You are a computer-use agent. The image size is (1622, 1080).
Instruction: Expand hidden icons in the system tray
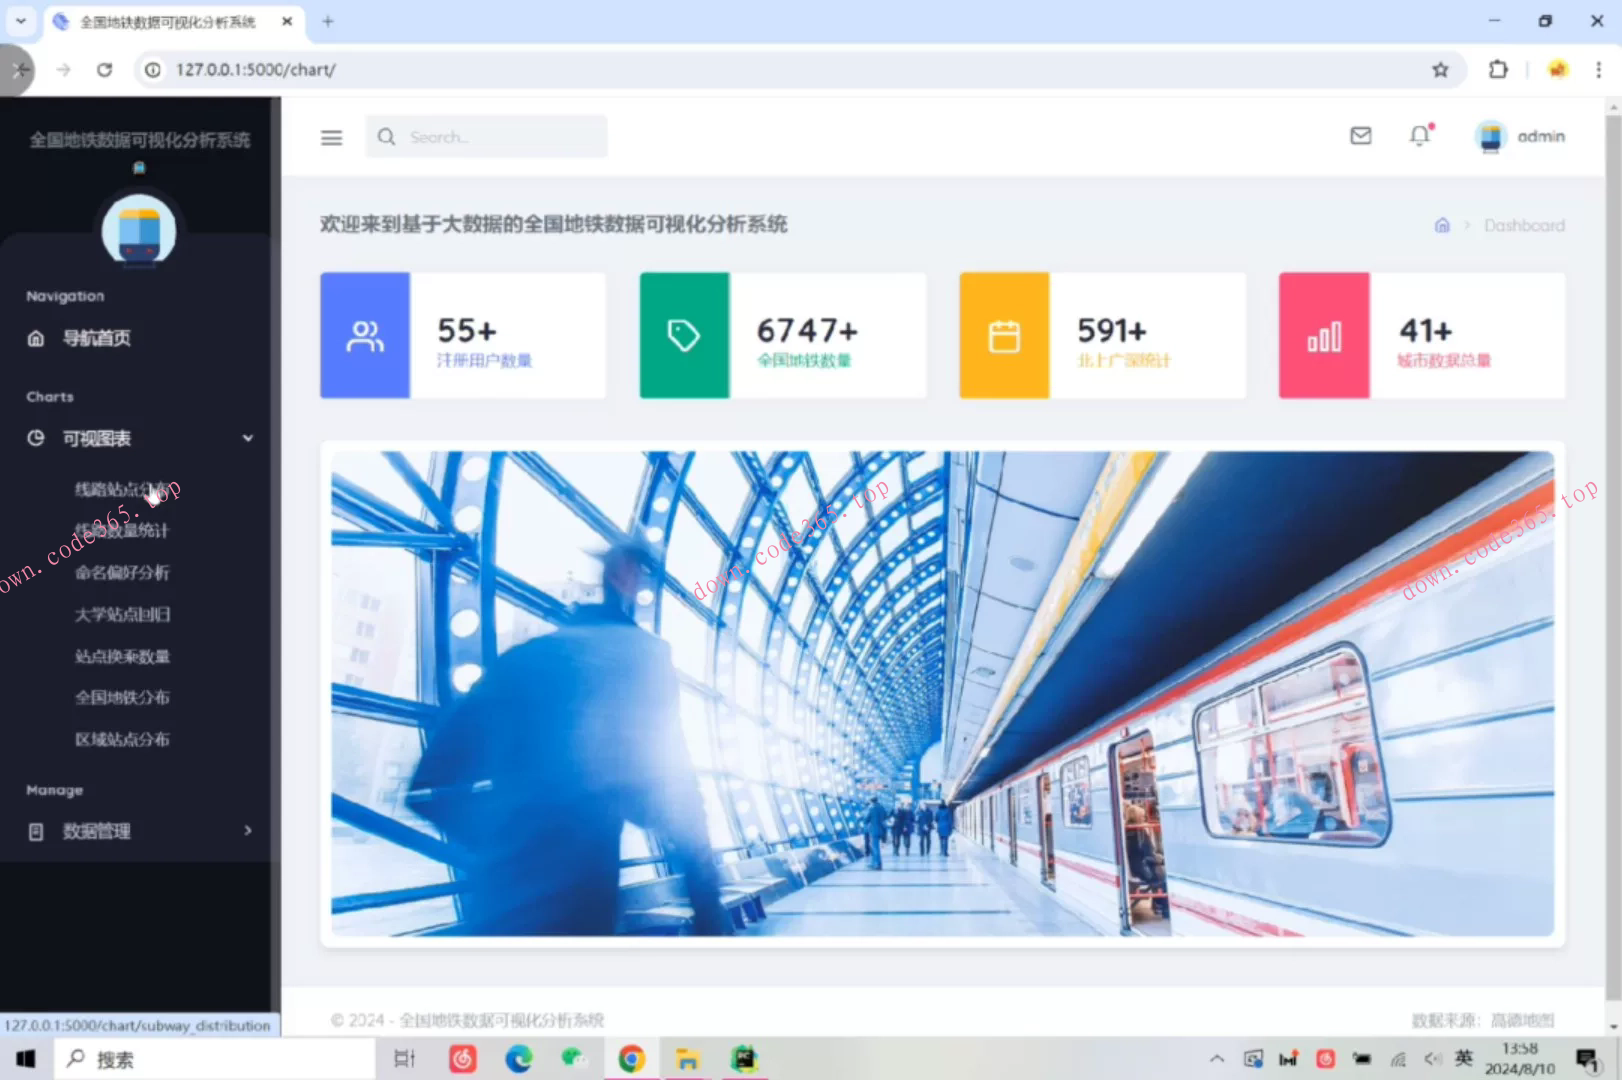pyautogui.click(x=1217, y=1058)
